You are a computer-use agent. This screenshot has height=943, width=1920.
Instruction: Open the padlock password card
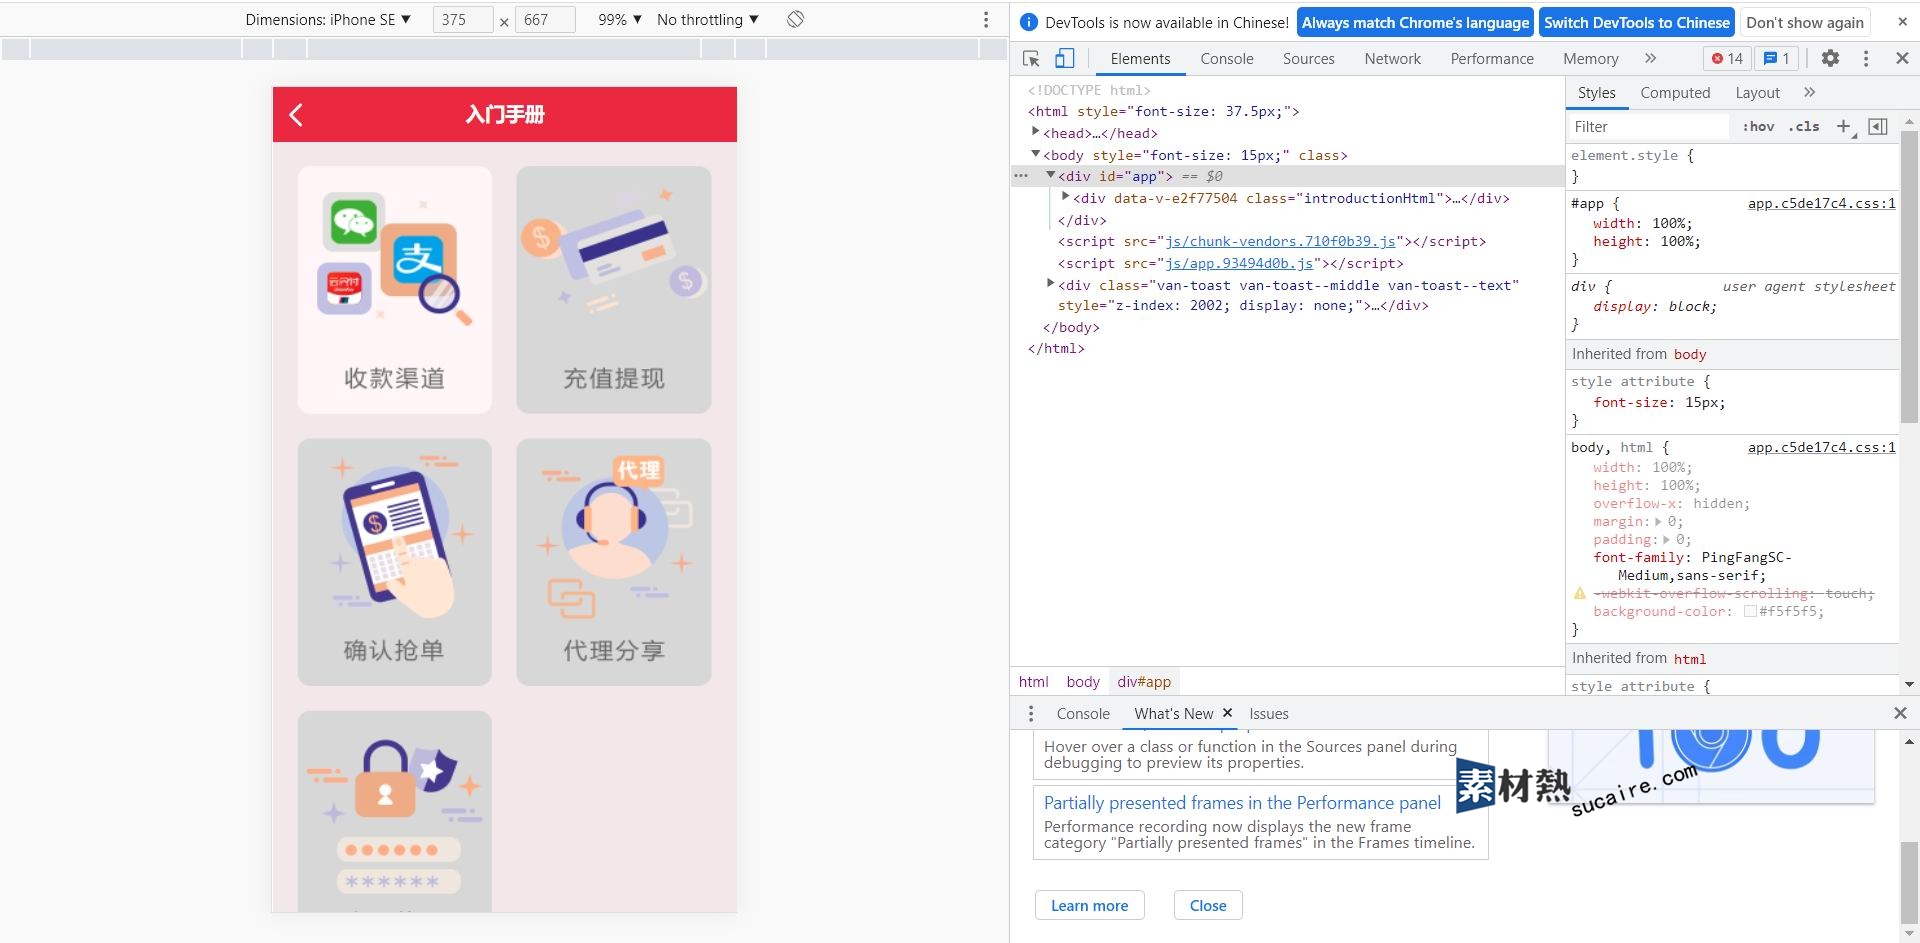pyautogui.click(x=395, y=811)
